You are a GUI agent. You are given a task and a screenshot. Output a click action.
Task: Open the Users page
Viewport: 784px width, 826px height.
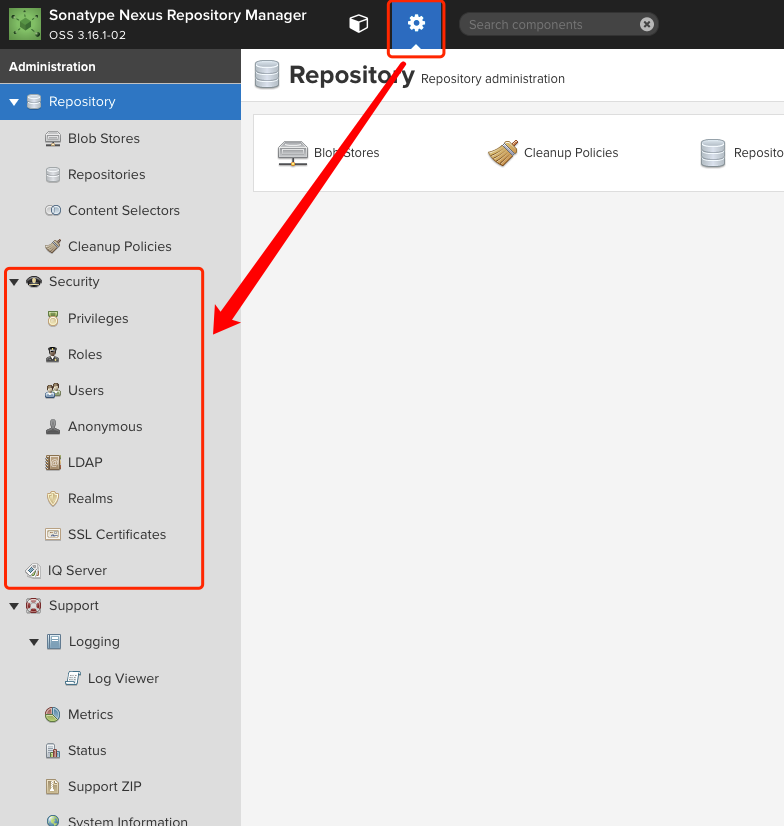click(86, 390)
